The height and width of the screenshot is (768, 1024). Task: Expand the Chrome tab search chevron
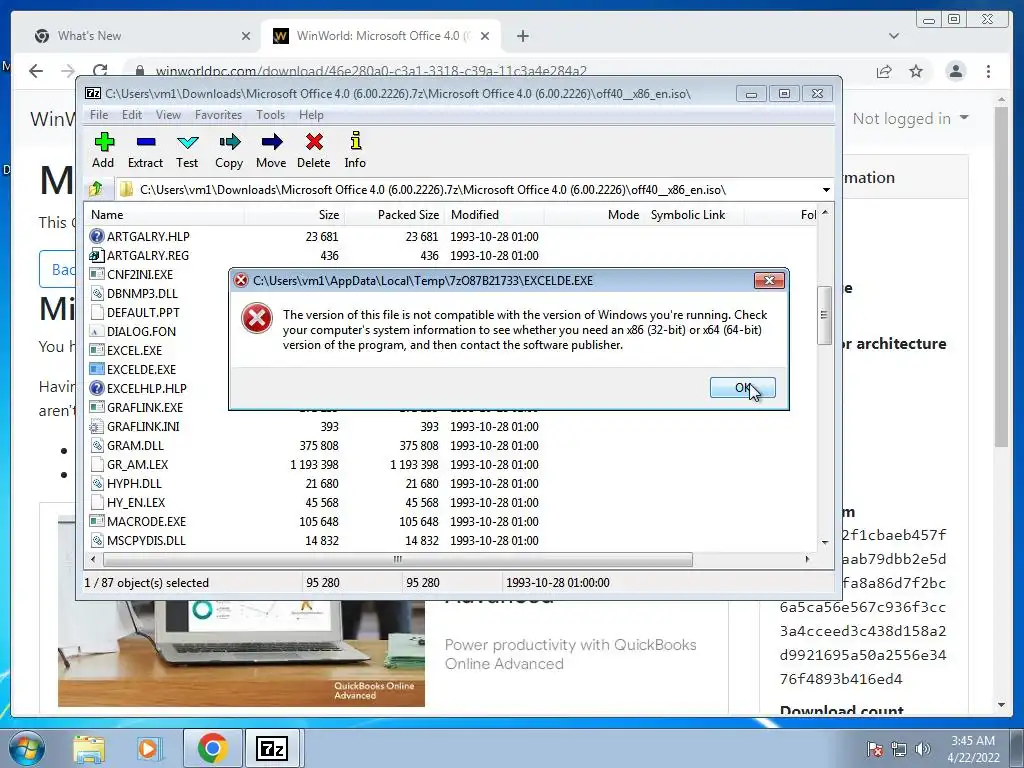click(x=894, y=36)
